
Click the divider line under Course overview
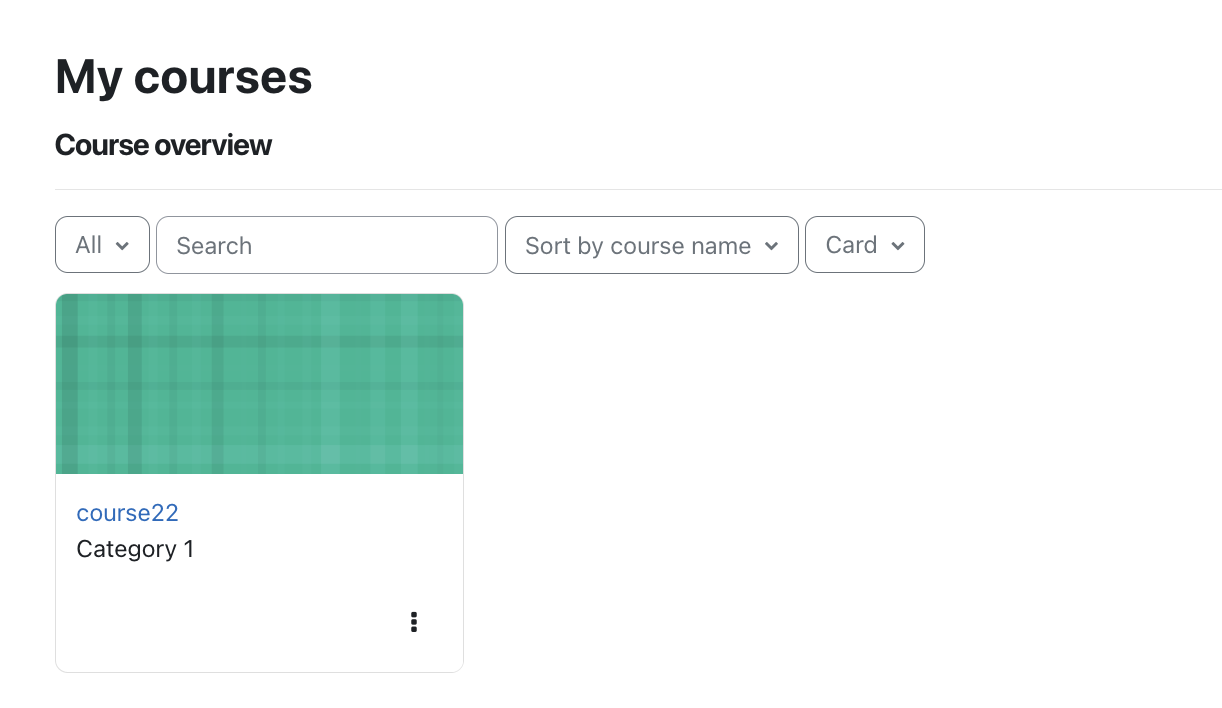click(x=638, y=189)
